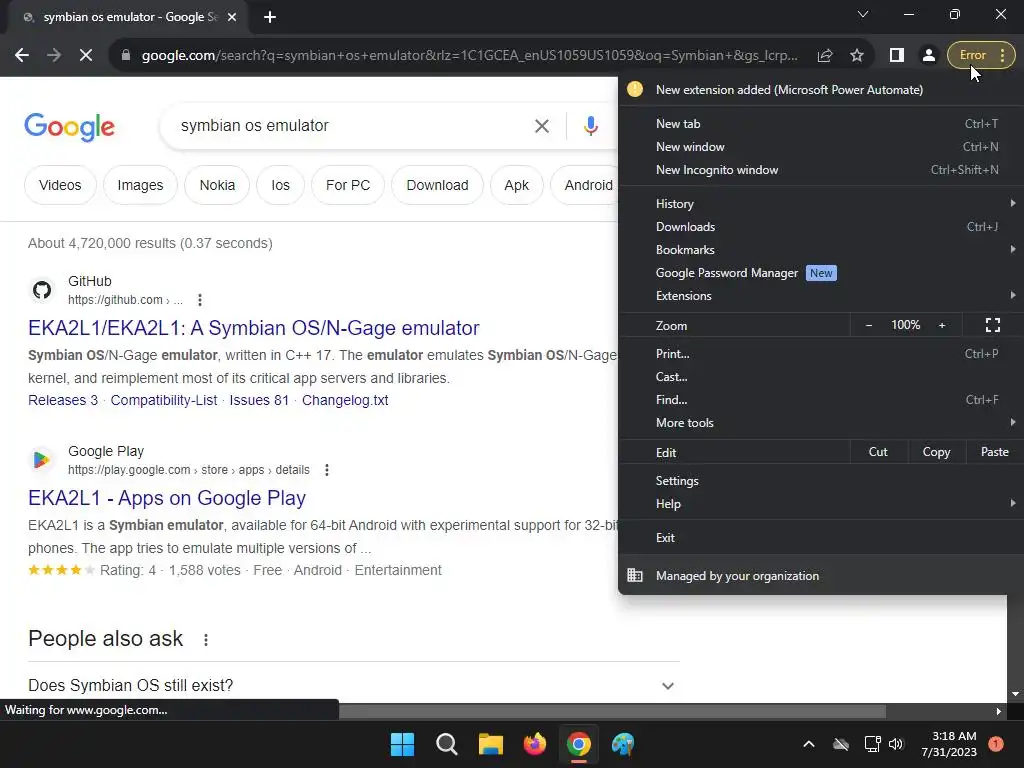Open the Issues 81 sitelink
Viewport: 1024px width, 768px height.
(x=259, y=400)
